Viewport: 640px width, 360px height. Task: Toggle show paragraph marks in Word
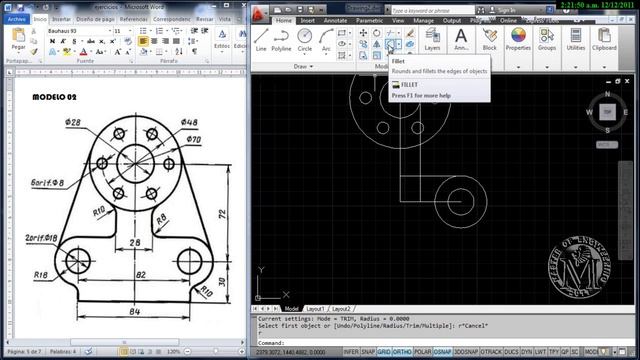[x=194, y=52]
